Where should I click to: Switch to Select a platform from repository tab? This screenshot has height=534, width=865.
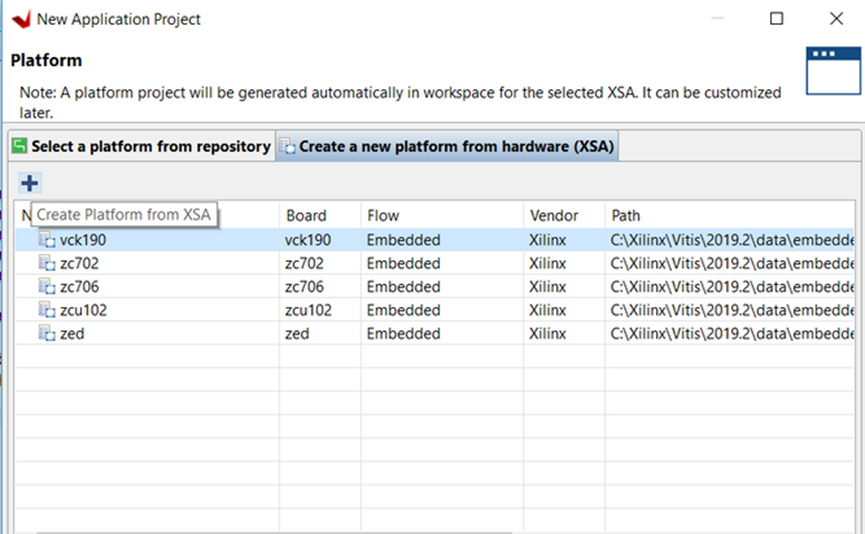141,147
